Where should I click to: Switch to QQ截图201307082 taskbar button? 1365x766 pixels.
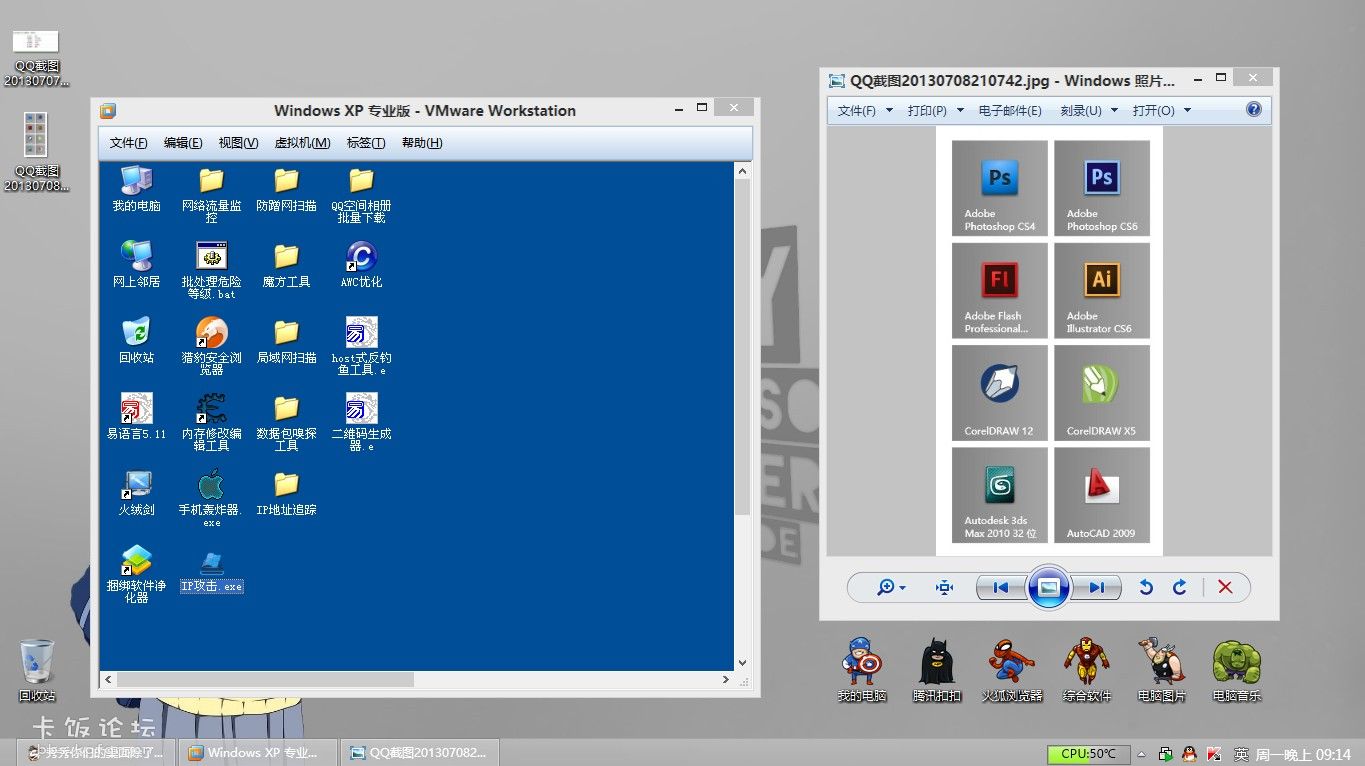(x=420, y=752)
